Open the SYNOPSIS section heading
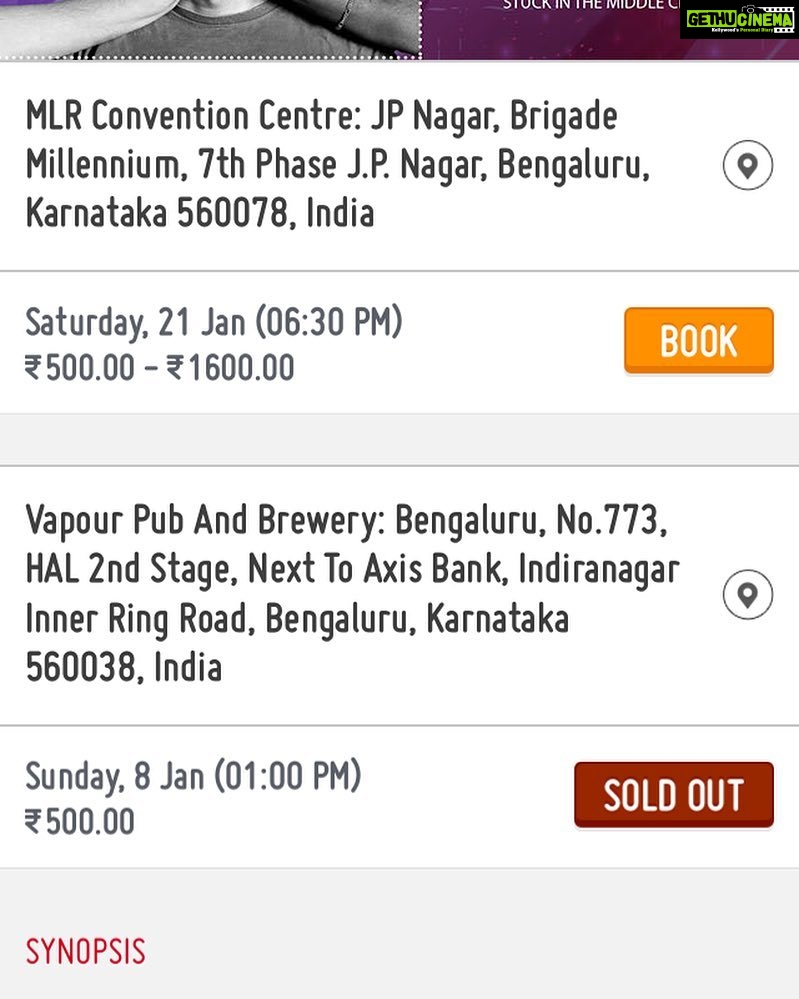Viewport: 799px width, 999px height. click(85, 951)
